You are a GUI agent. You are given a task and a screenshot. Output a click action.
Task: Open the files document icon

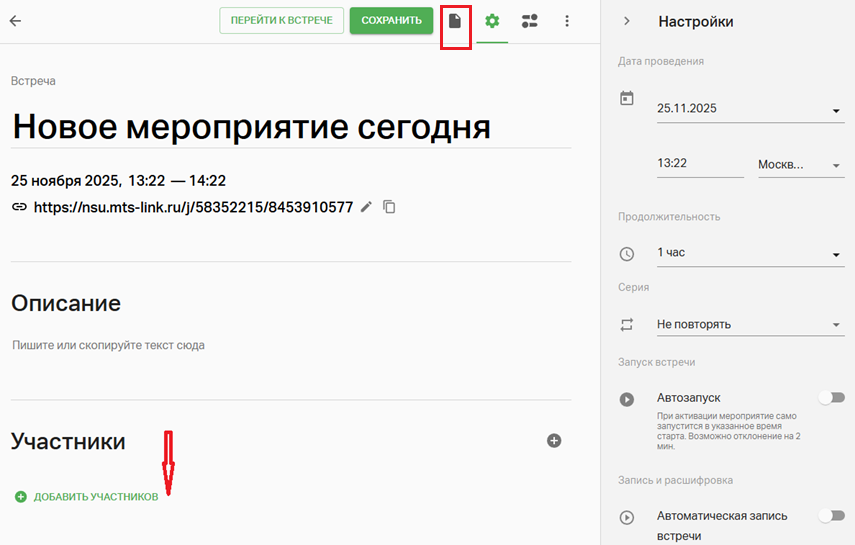[x=455, y=21]
